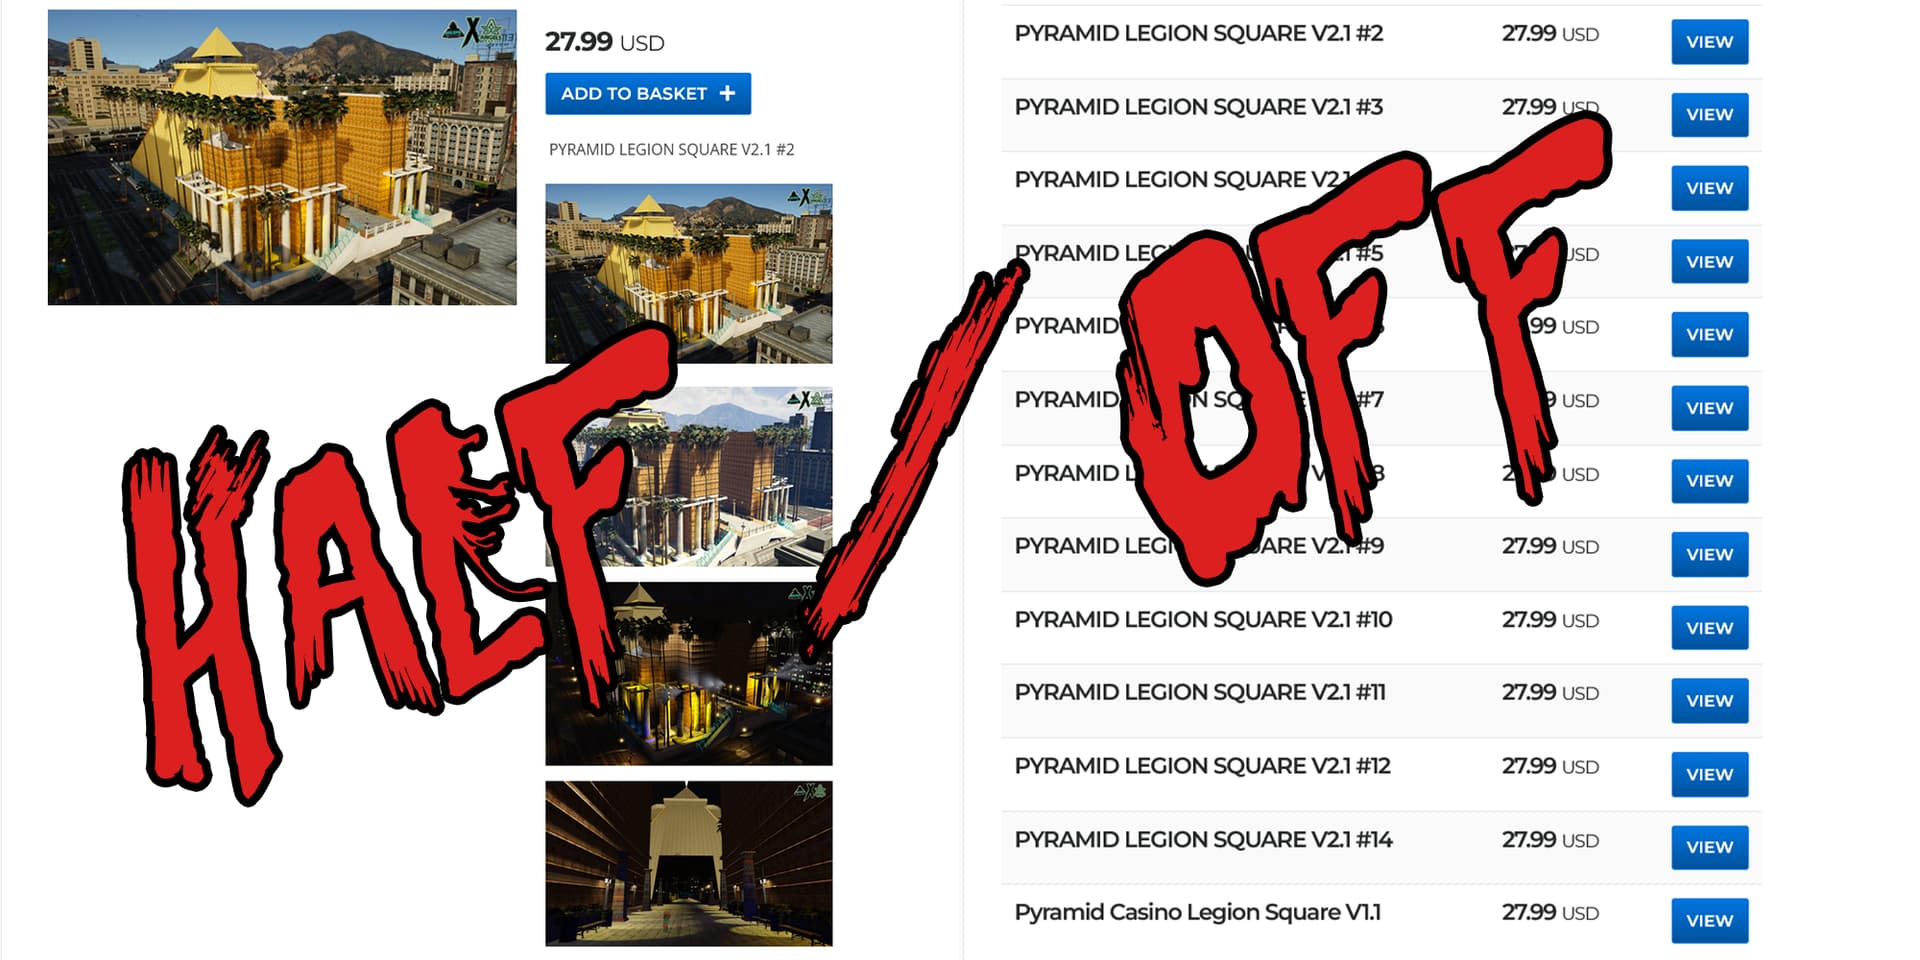View Pyramid Legion Square V2.1 #12
The width and height of the screenshot is (1920, 960).
[1709, 774]
